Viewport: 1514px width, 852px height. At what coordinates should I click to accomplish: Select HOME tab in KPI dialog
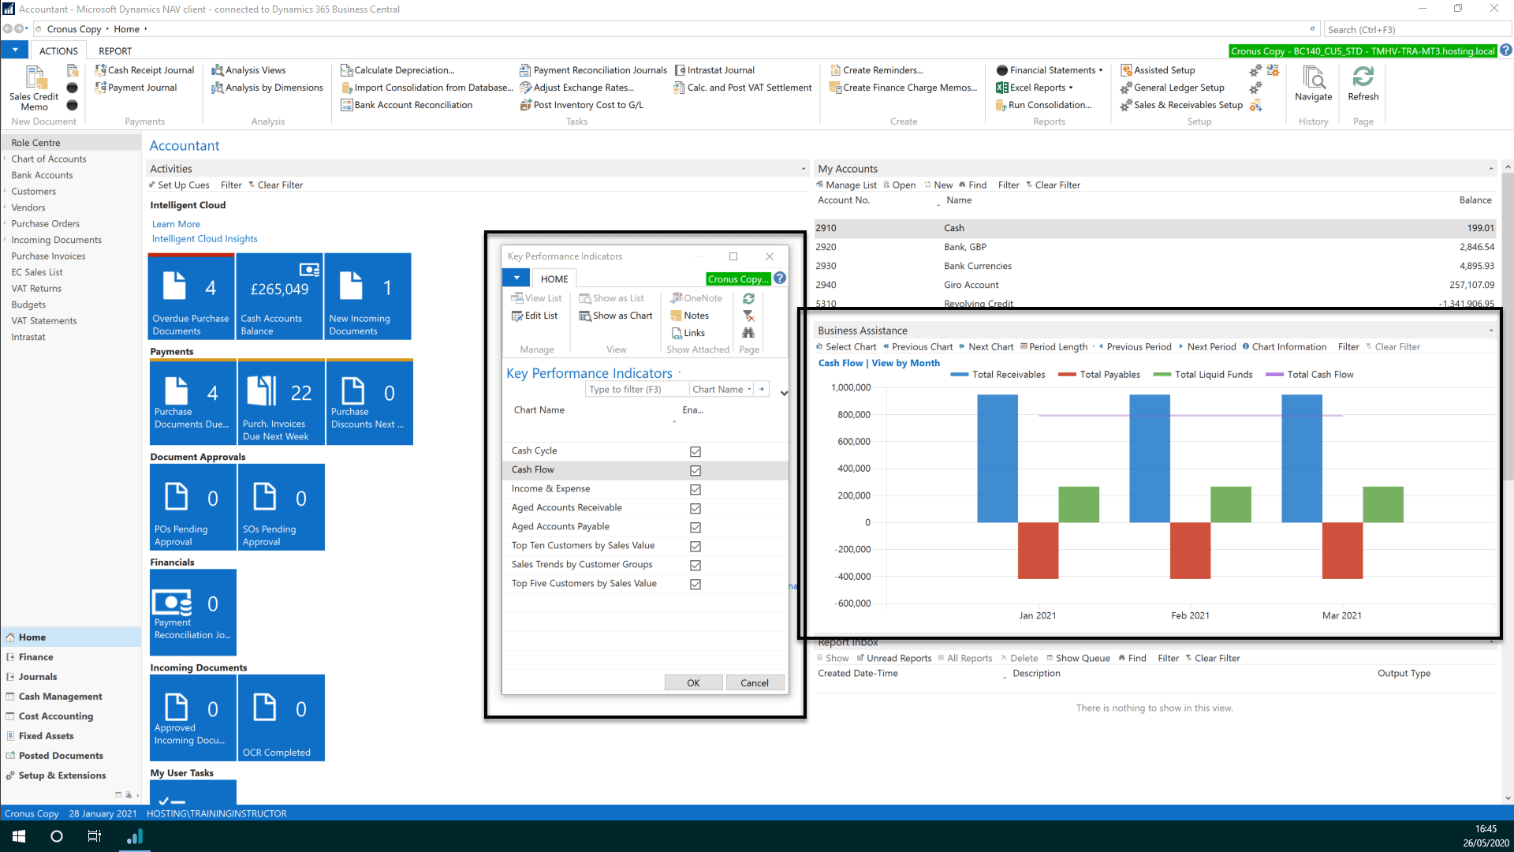554,279
